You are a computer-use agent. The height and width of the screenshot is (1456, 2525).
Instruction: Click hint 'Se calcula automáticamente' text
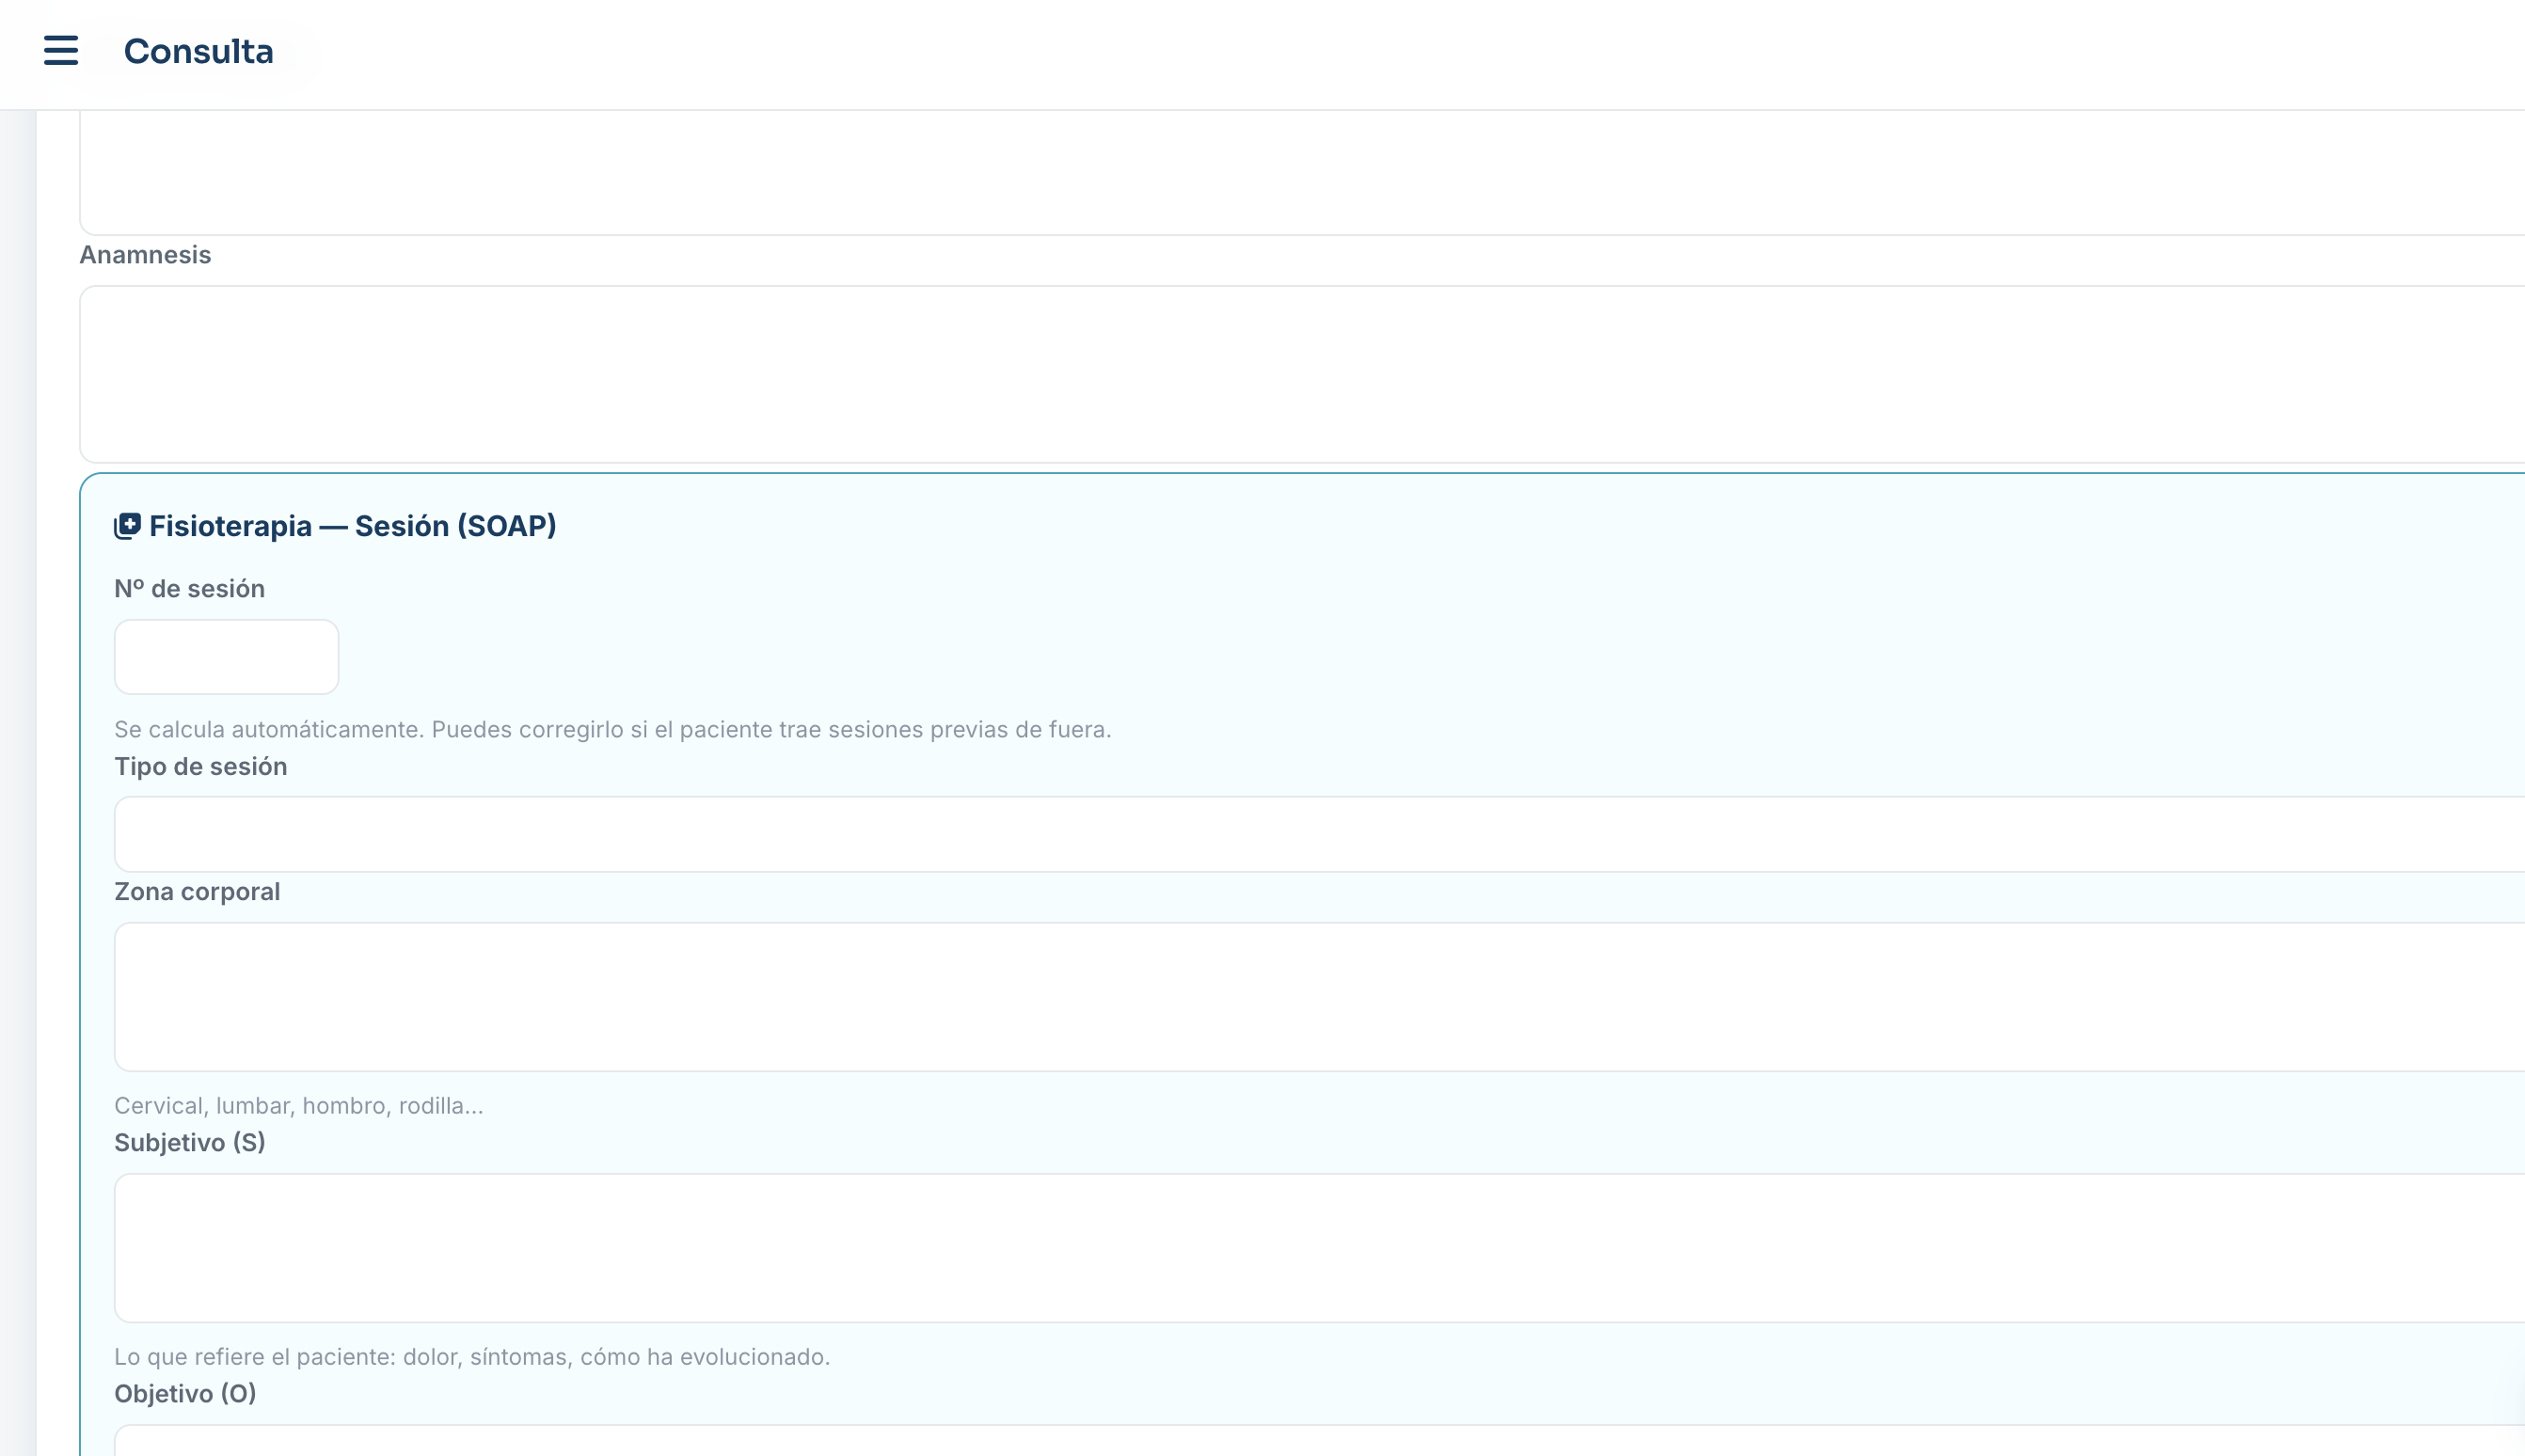pos(613,730)
